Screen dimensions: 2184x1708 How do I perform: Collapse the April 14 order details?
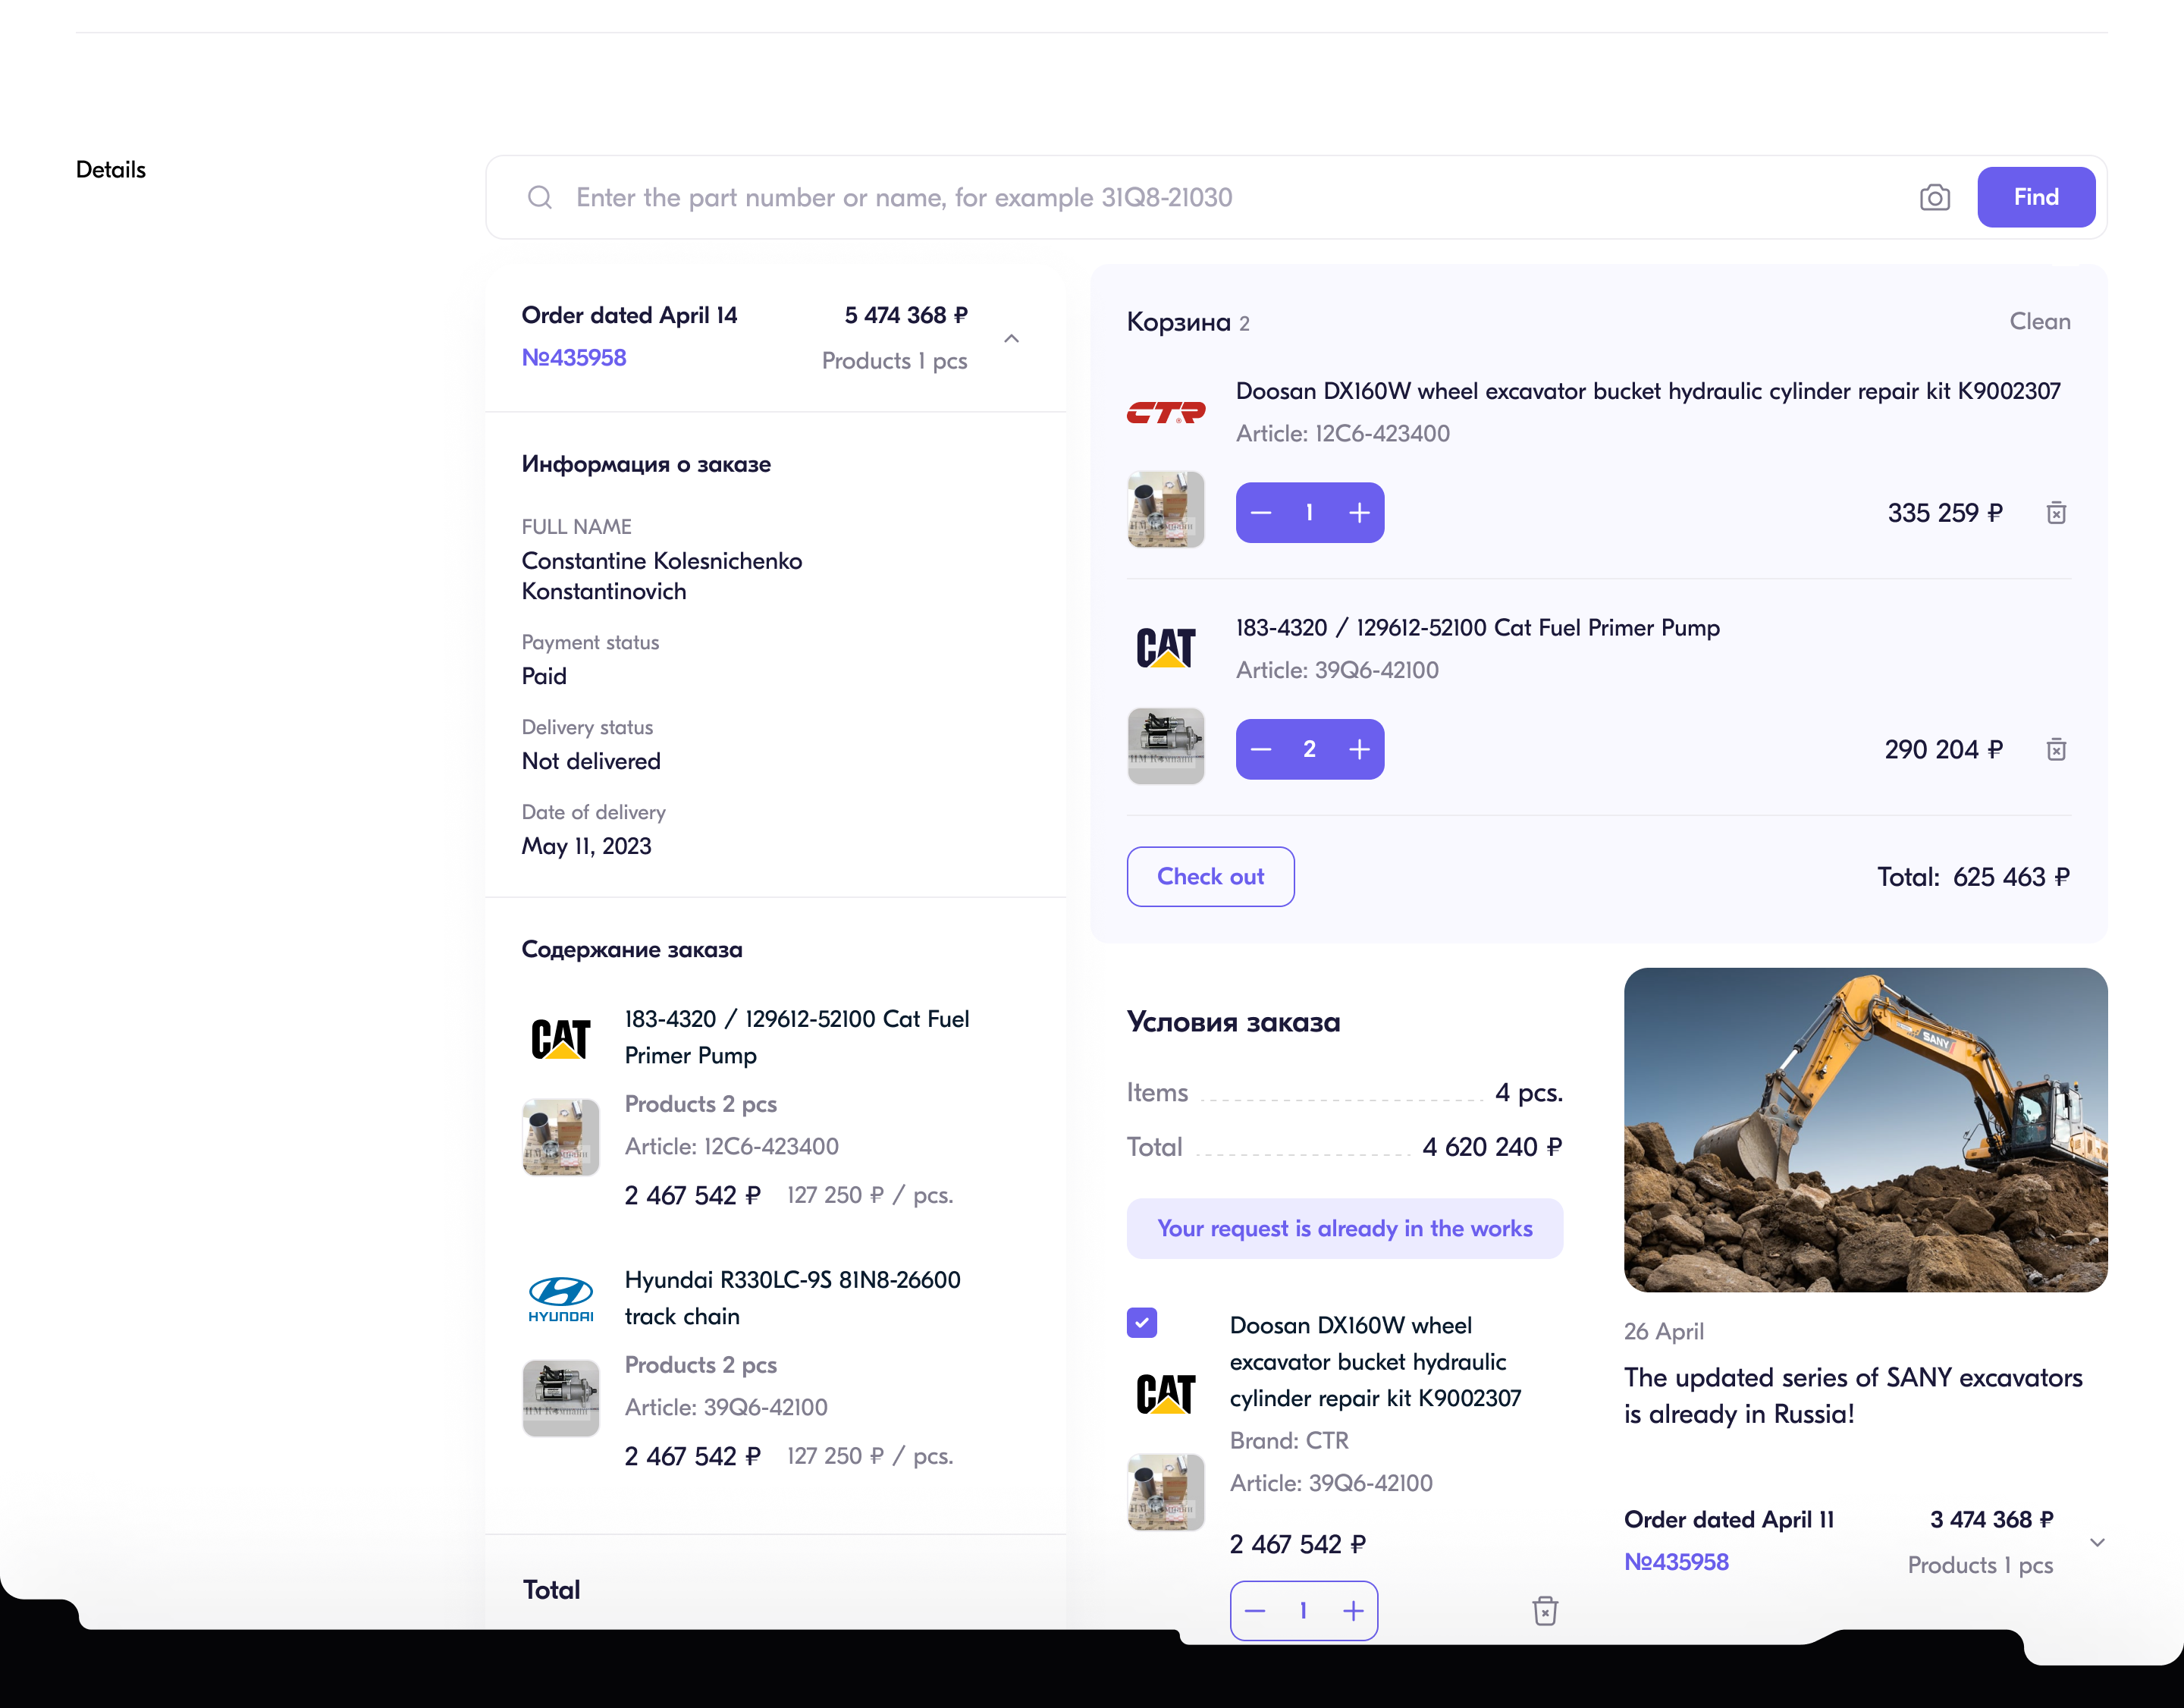(x=1011, y=338)
